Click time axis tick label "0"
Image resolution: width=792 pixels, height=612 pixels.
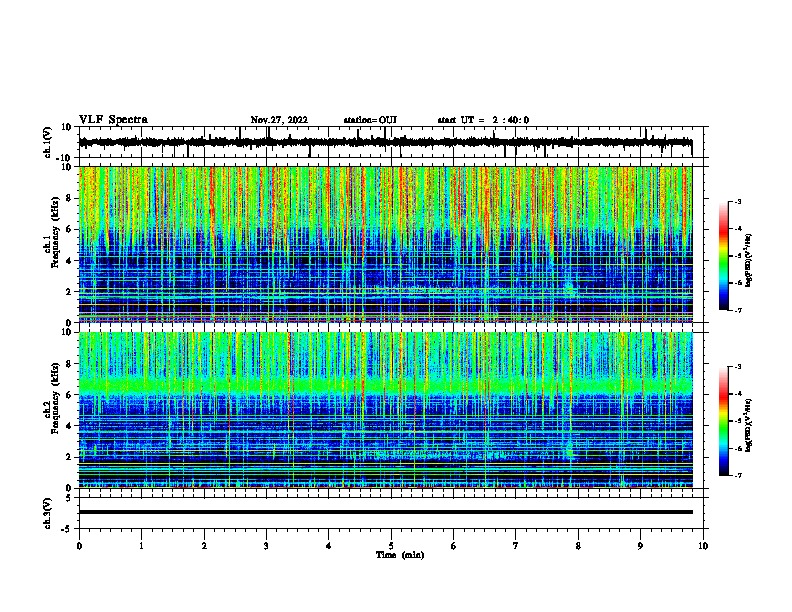tap(79, 546)
